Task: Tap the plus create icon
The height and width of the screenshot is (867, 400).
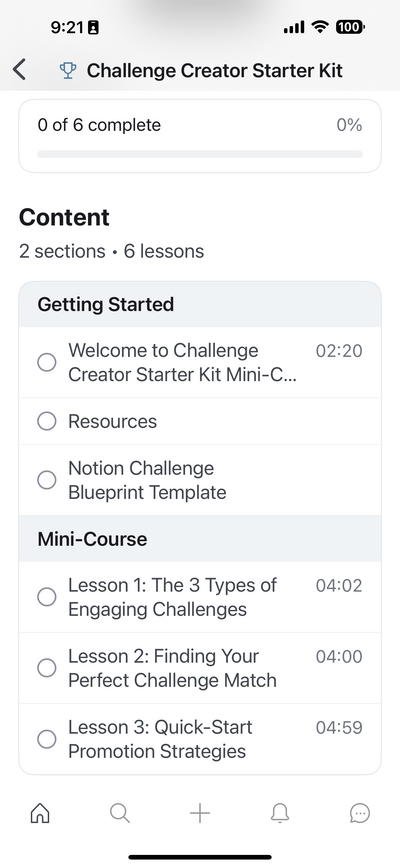Action: (200, 813)
